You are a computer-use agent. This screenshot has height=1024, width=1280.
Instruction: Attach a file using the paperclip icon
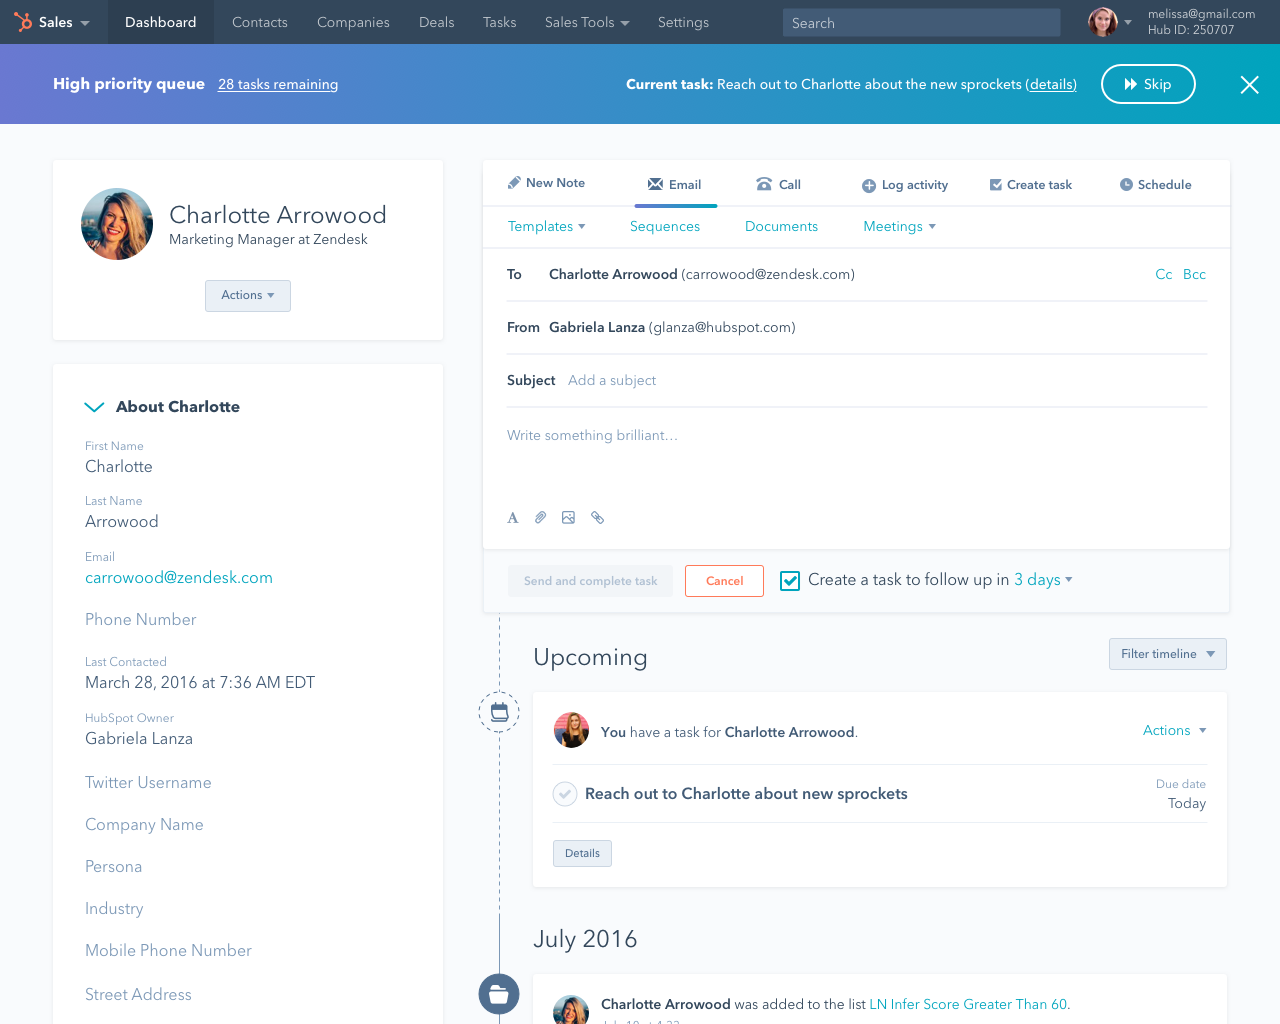click(540, 517)
